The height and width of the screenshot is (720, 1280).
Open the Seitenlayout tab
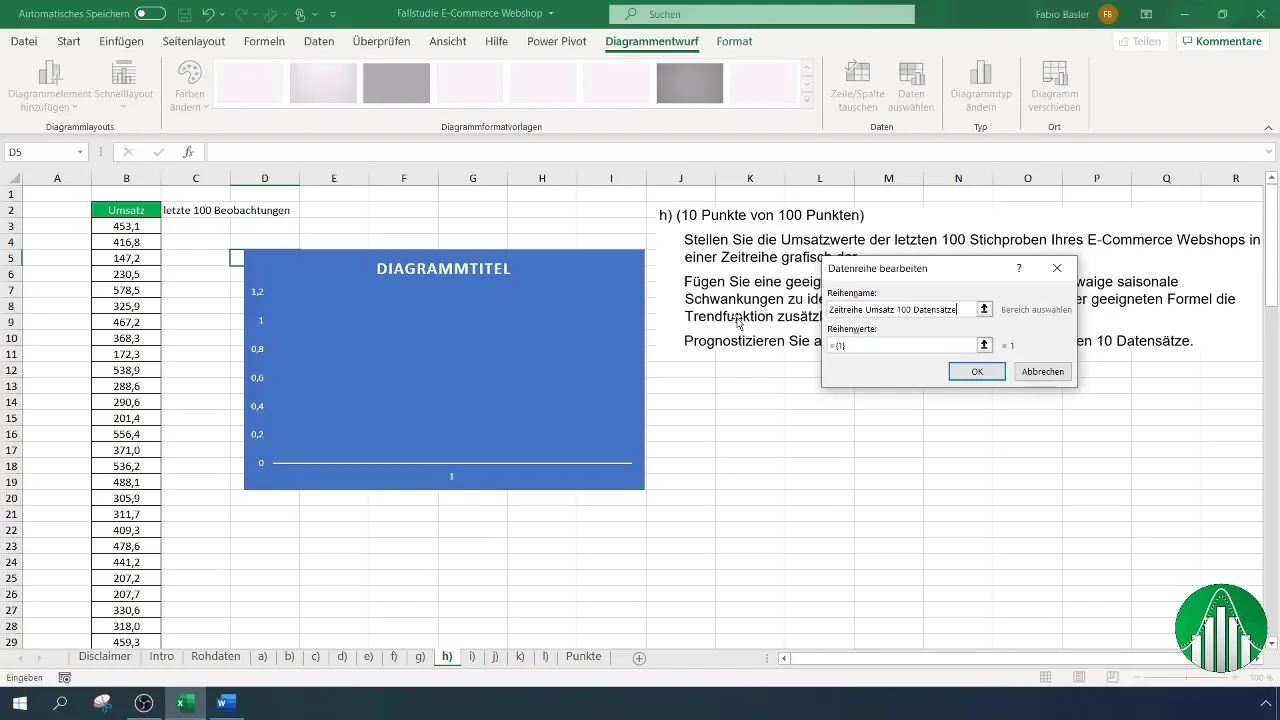pos(193,41)
